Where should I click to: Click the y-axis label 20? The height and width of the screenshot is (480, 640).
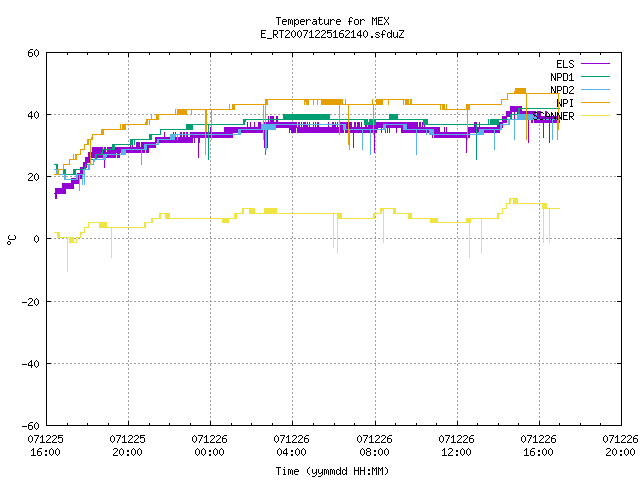33,177
